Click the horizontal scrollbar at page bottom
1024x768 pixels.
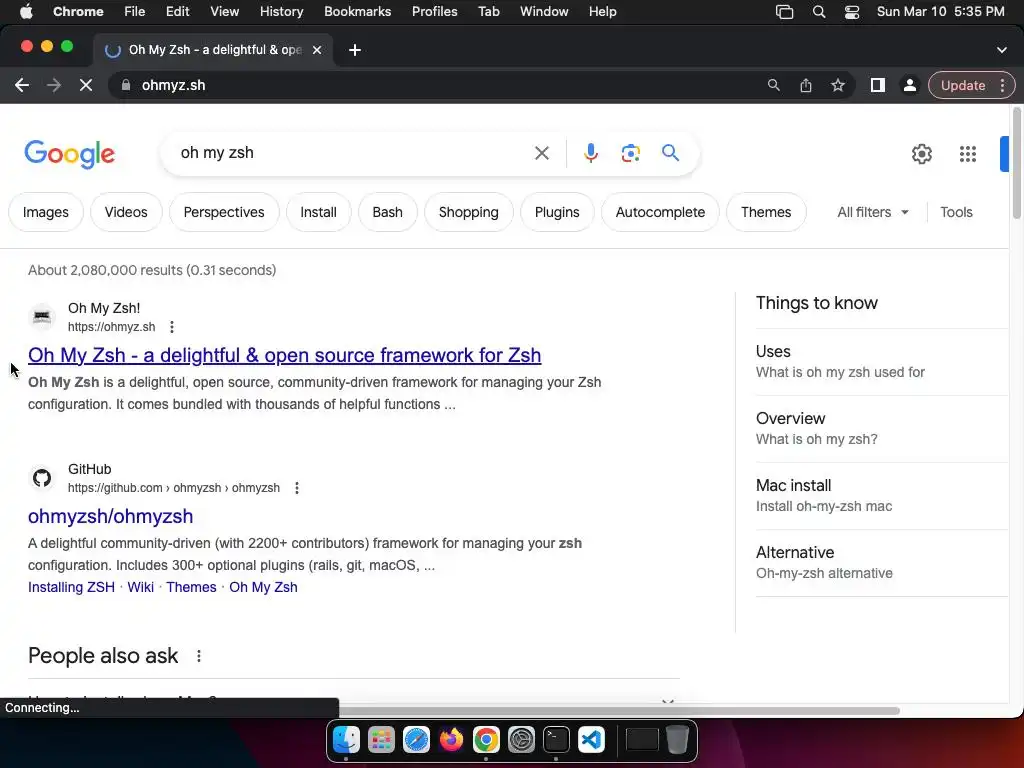(619, 710)
